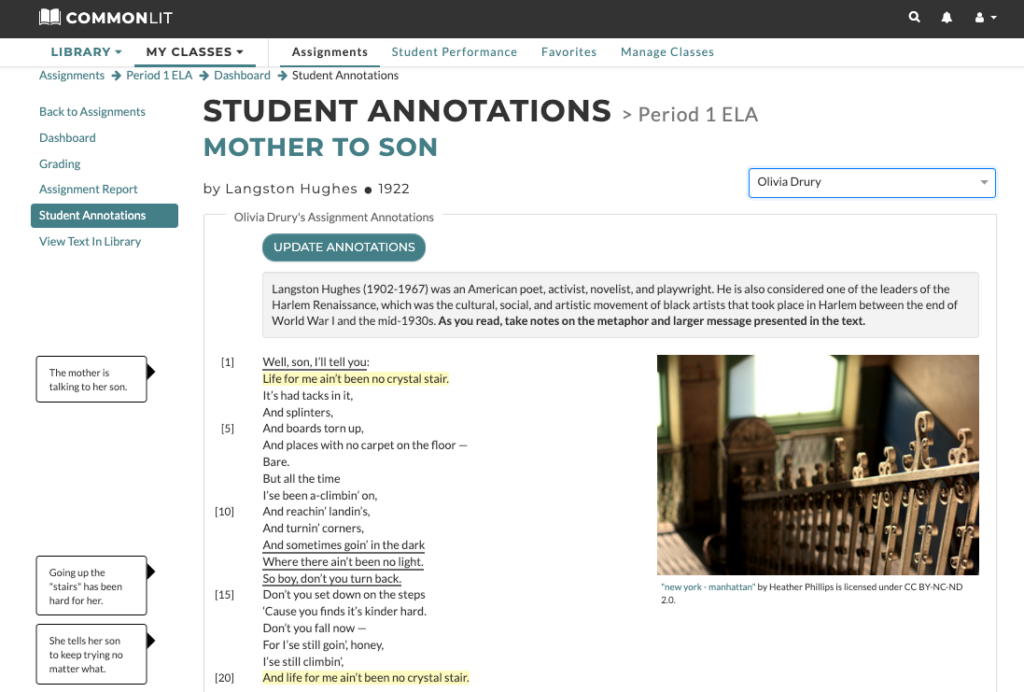Viewport: 1024px width, 692px height.
Task: Click the Assignments breadcrumb link
Action: pos(72,75)
